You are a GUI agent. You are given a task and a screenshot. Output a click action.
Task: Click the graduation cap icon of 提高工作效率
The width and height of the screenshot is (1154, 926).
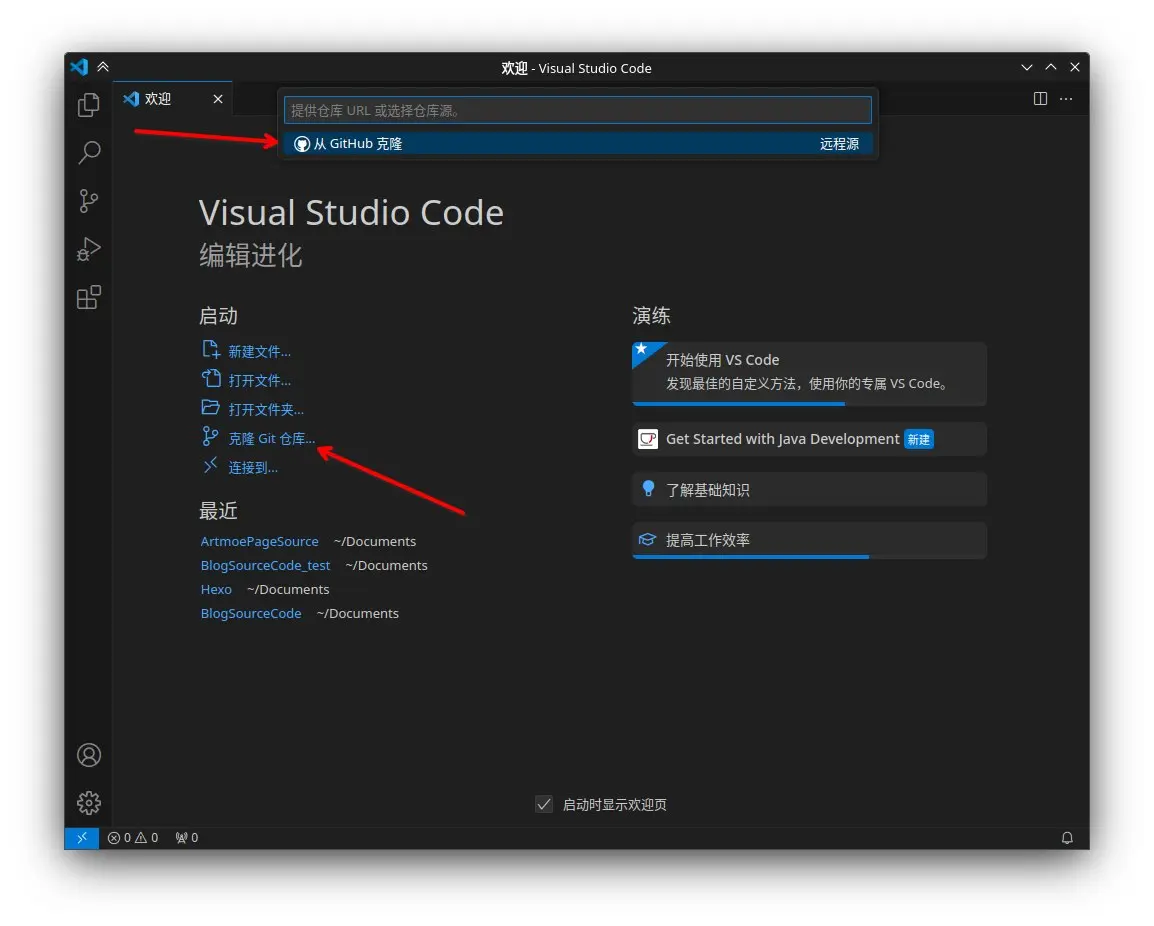[x=647, y=540]
